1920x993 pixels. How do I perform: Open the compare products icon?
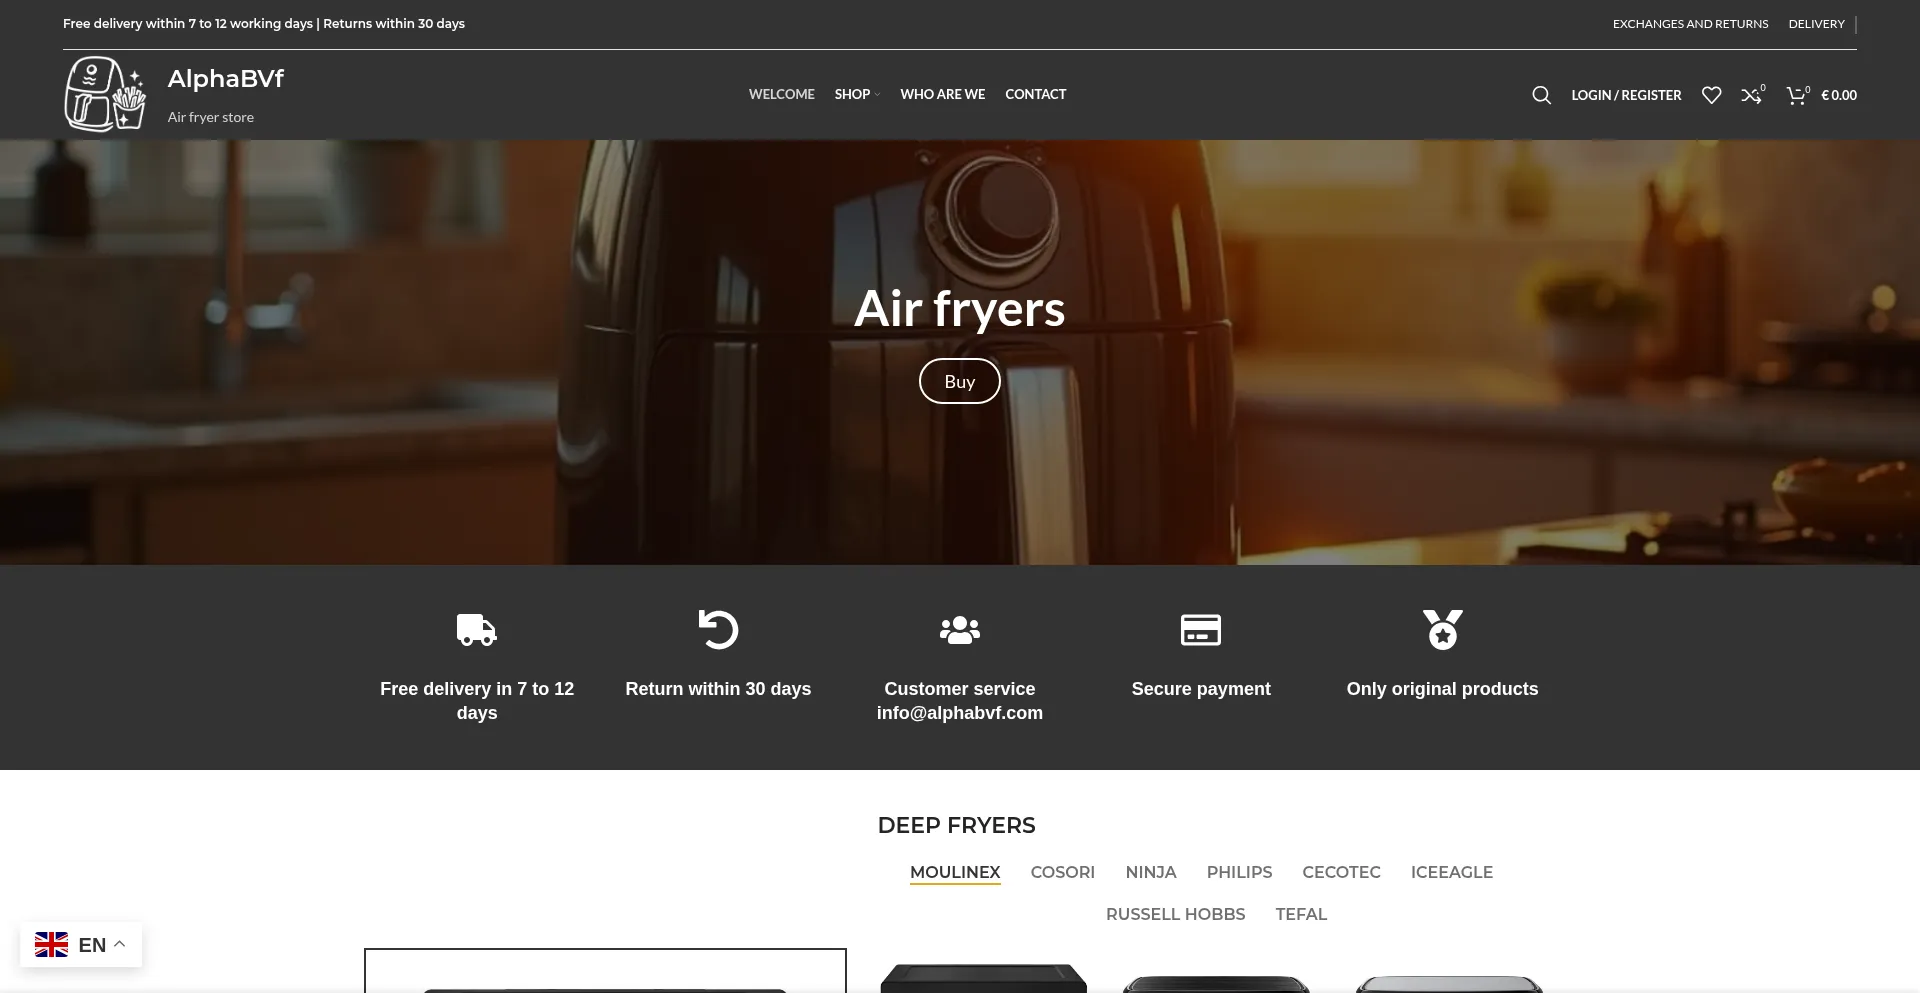tap(1751, 95)
